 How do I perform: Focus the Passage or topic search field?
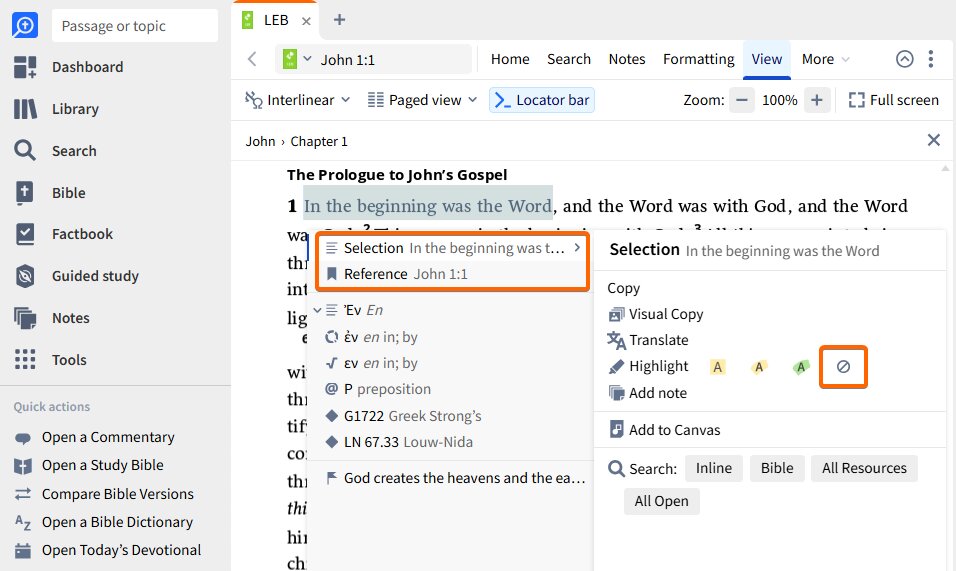tap(135, 26)
